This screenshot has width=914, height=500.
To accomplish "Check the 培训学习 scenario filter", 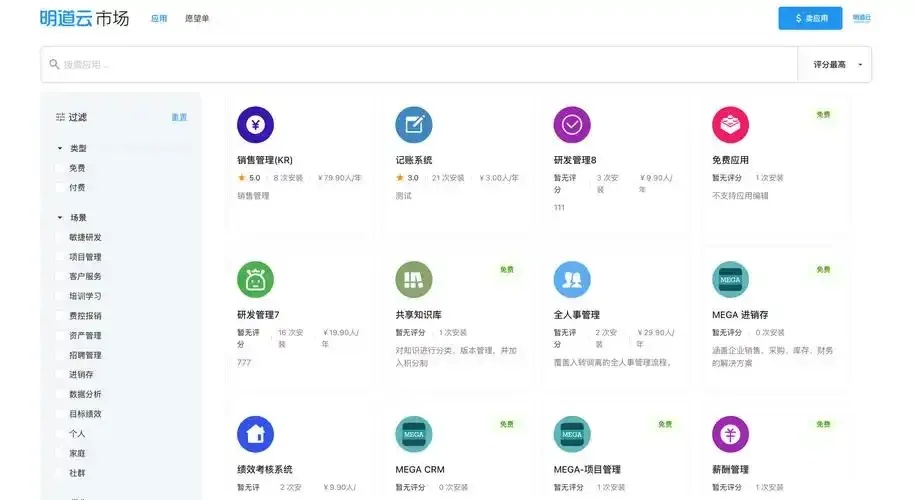I will 59,296.
